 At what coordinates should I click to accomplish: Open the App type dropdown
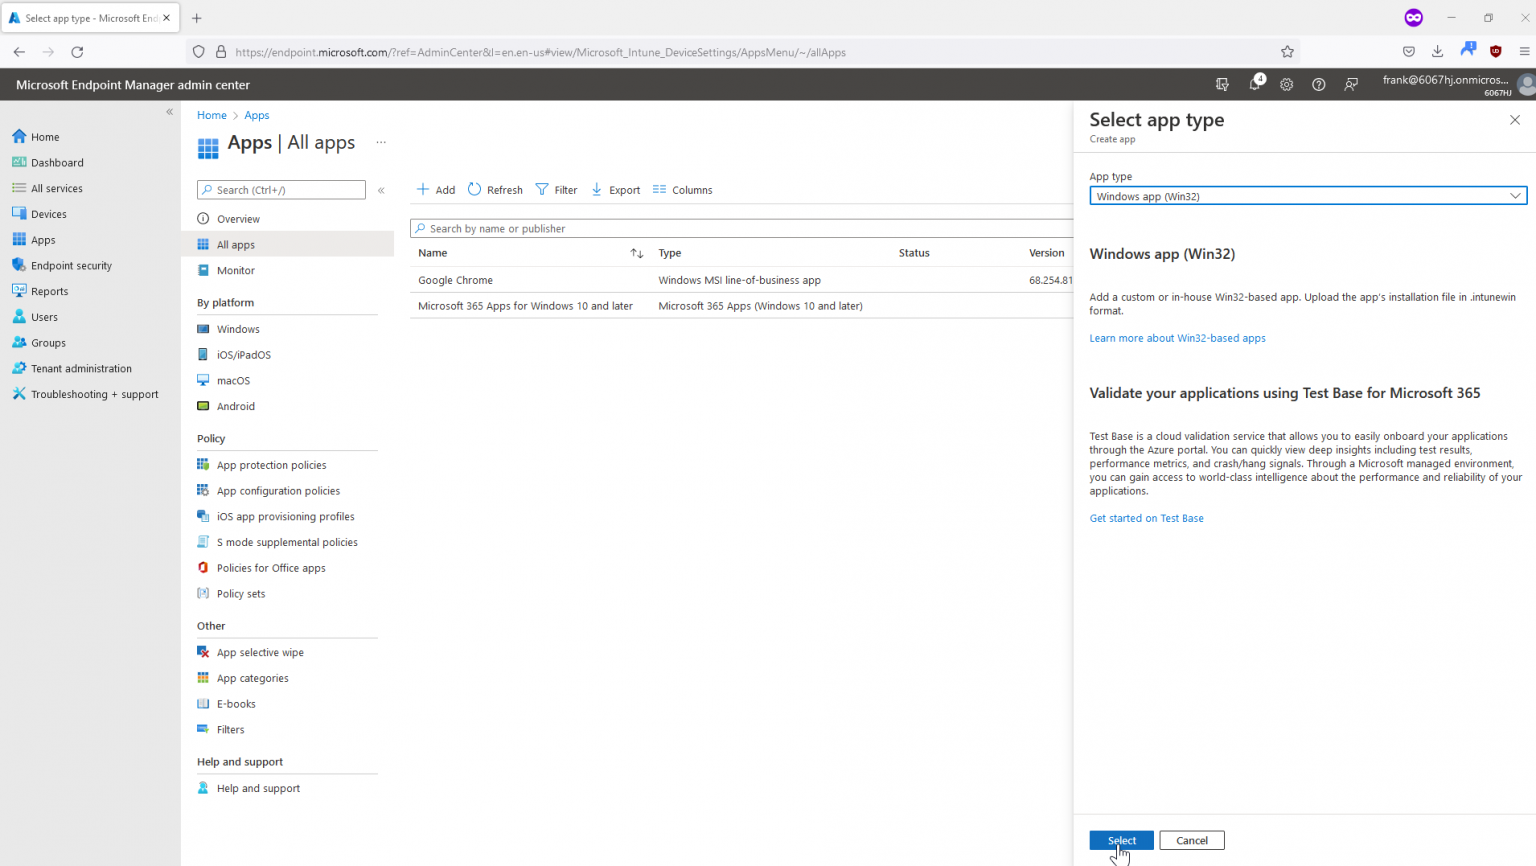(1307, 195)
